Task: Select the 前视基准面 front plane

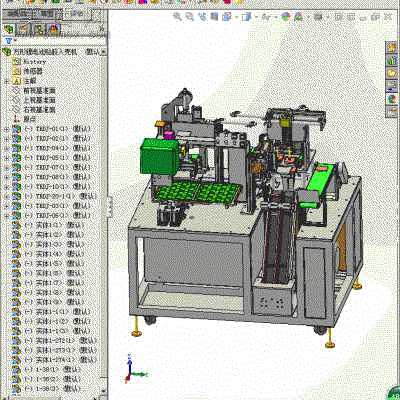Action: click(34, 90)
